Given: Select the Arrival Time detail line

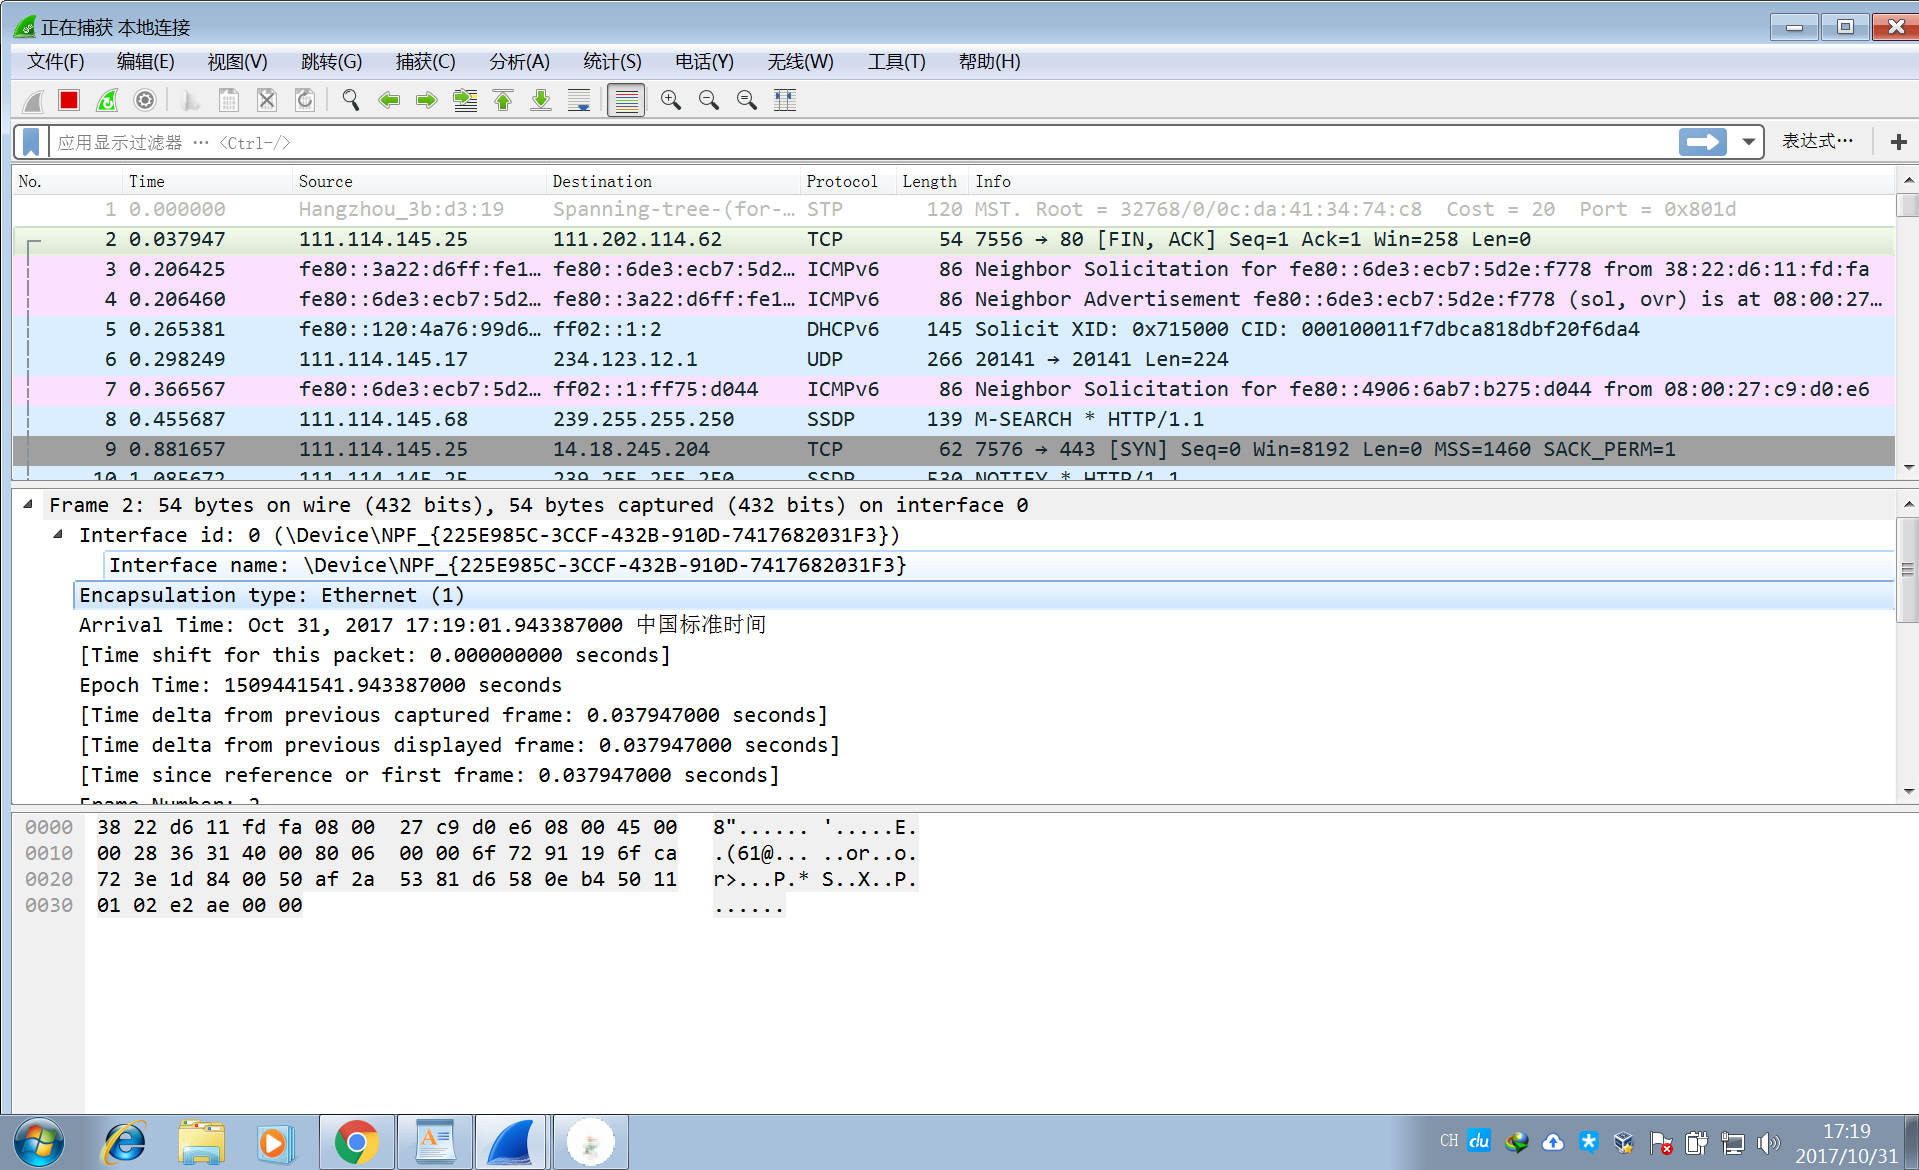Looking at the screenshot, I should click(x=422, y=625).
